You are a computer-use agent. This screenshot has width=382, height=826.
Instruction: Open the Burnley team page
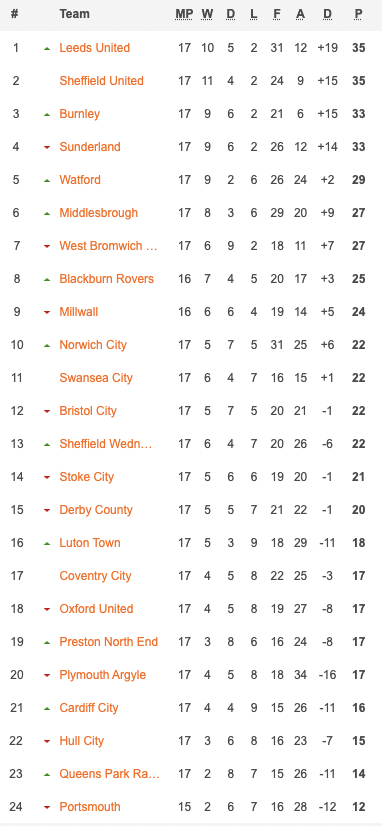coord(80,114)
